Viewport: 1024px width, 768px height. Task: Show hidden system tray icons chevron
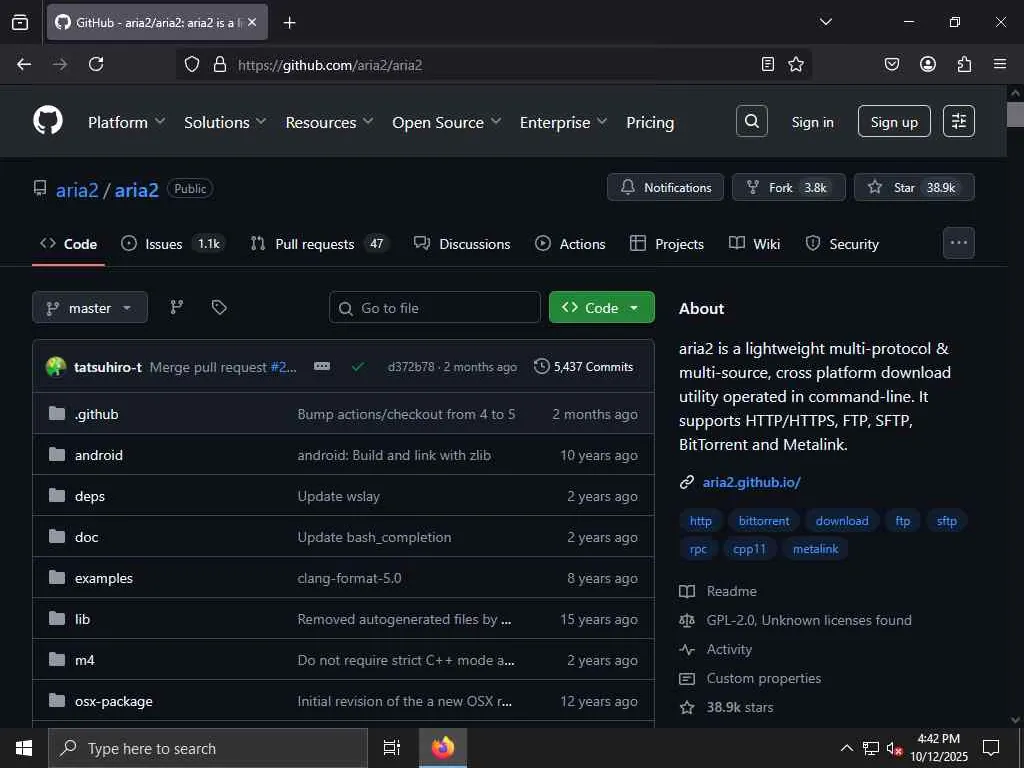[x=846, y=748]
